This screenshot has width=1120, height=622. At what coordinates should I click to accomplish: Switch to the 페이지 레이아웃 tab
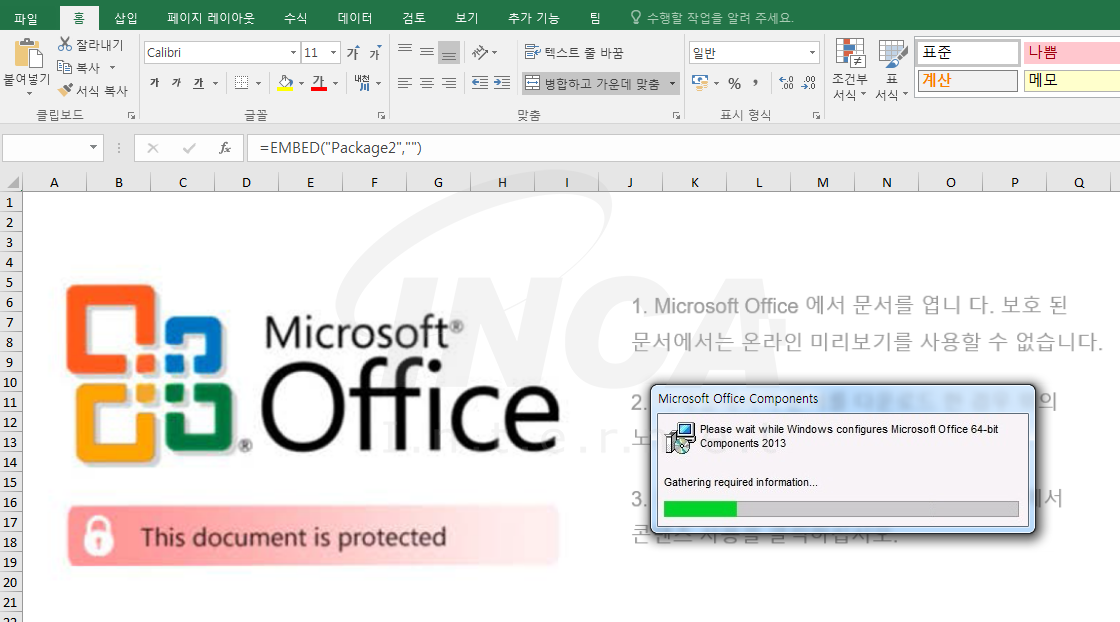211,18
